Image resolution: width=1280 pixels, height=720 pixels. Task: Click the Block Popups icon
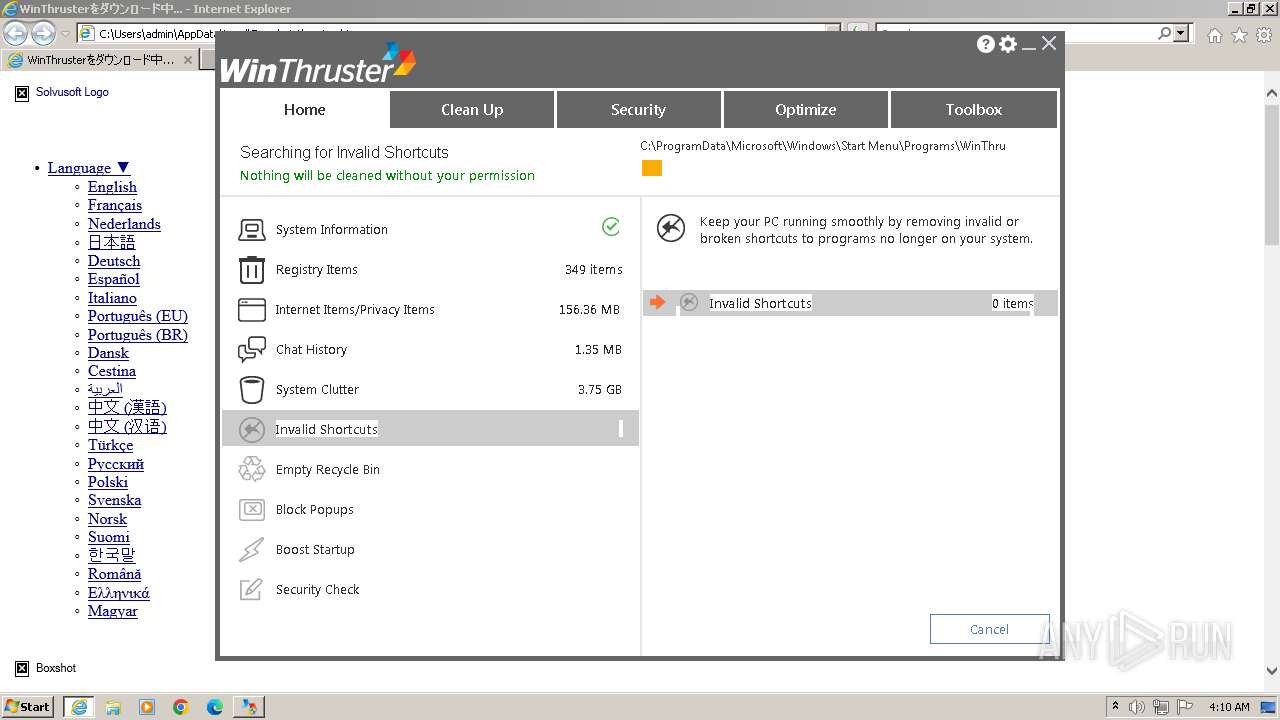pos(252,510)
